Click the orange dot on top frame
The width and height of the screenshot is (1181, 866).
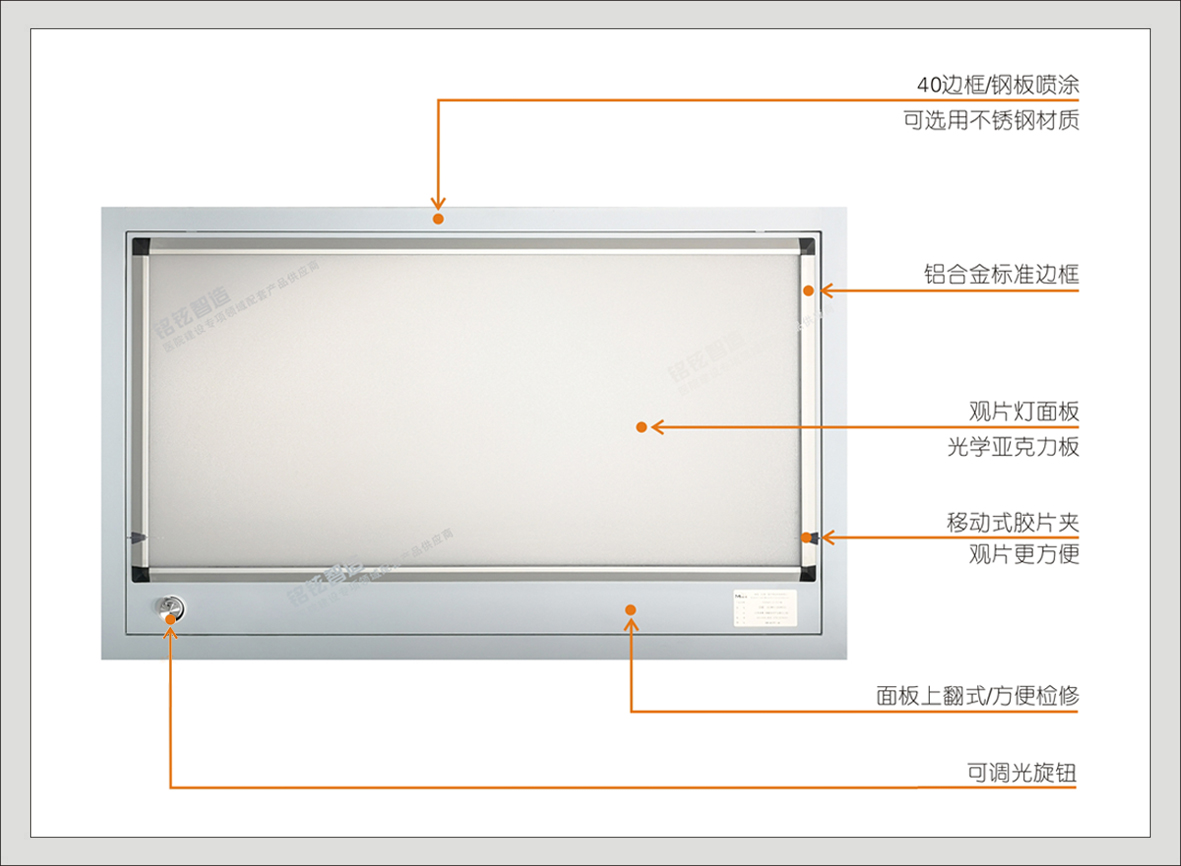point(438,219)
